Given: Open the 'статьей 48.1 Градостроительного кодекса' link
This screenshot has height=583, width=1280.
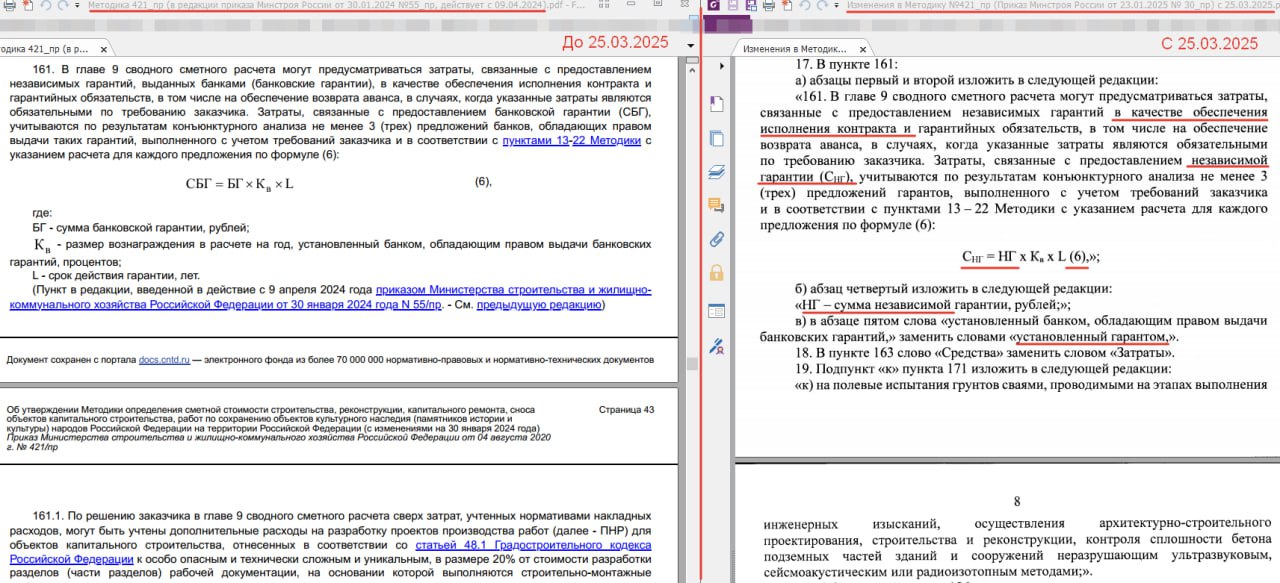Looking at the screenshot, I should [533, 545].
